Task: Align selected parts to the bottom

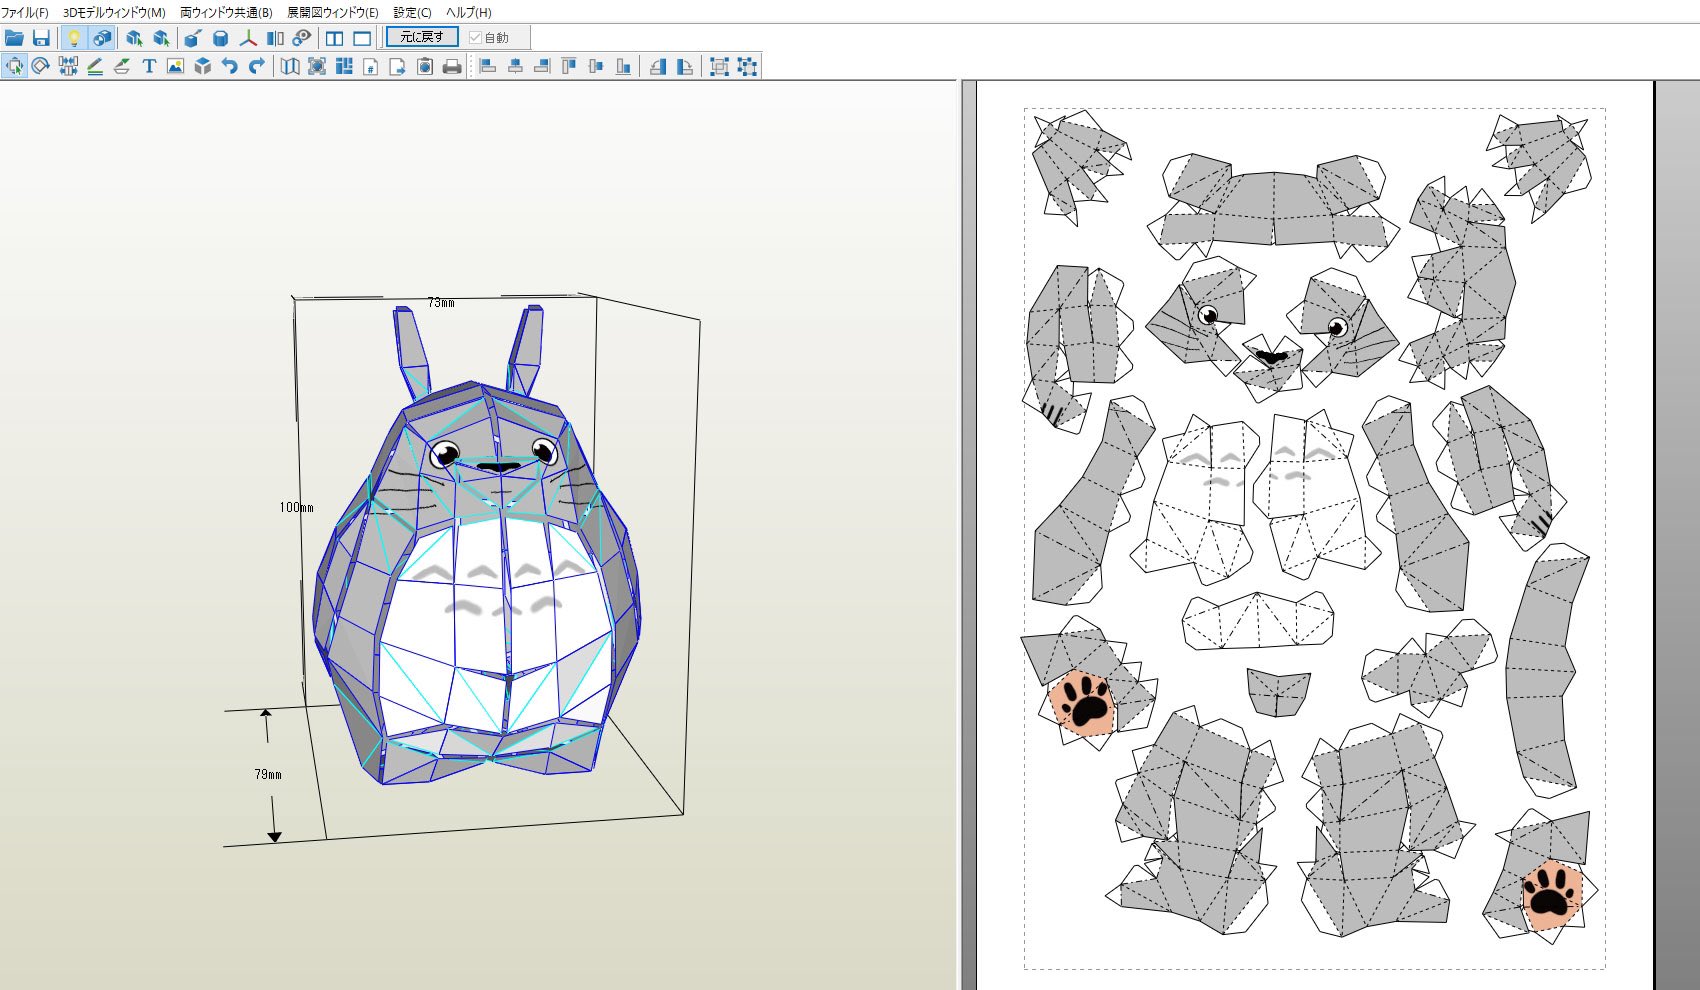Action: pos(623,66)
